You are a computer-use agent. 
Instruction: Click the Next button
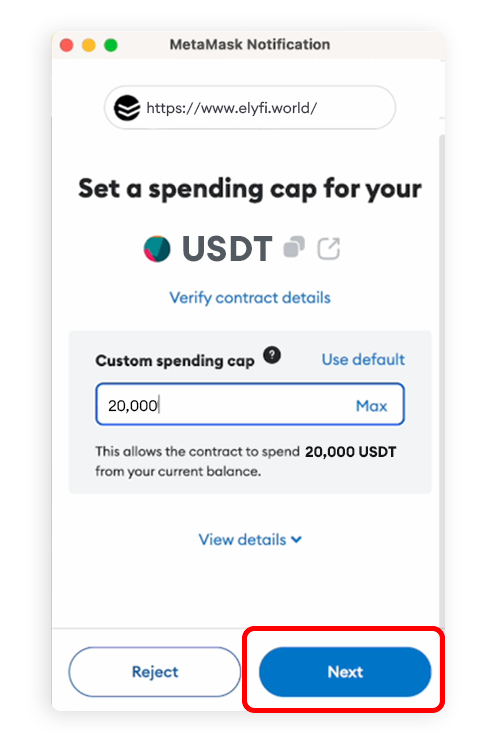coord(345,672)
